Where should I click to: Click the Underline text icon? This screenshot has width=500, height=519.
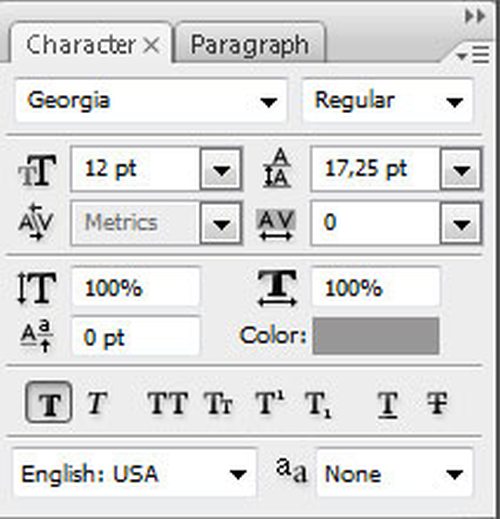388,404
